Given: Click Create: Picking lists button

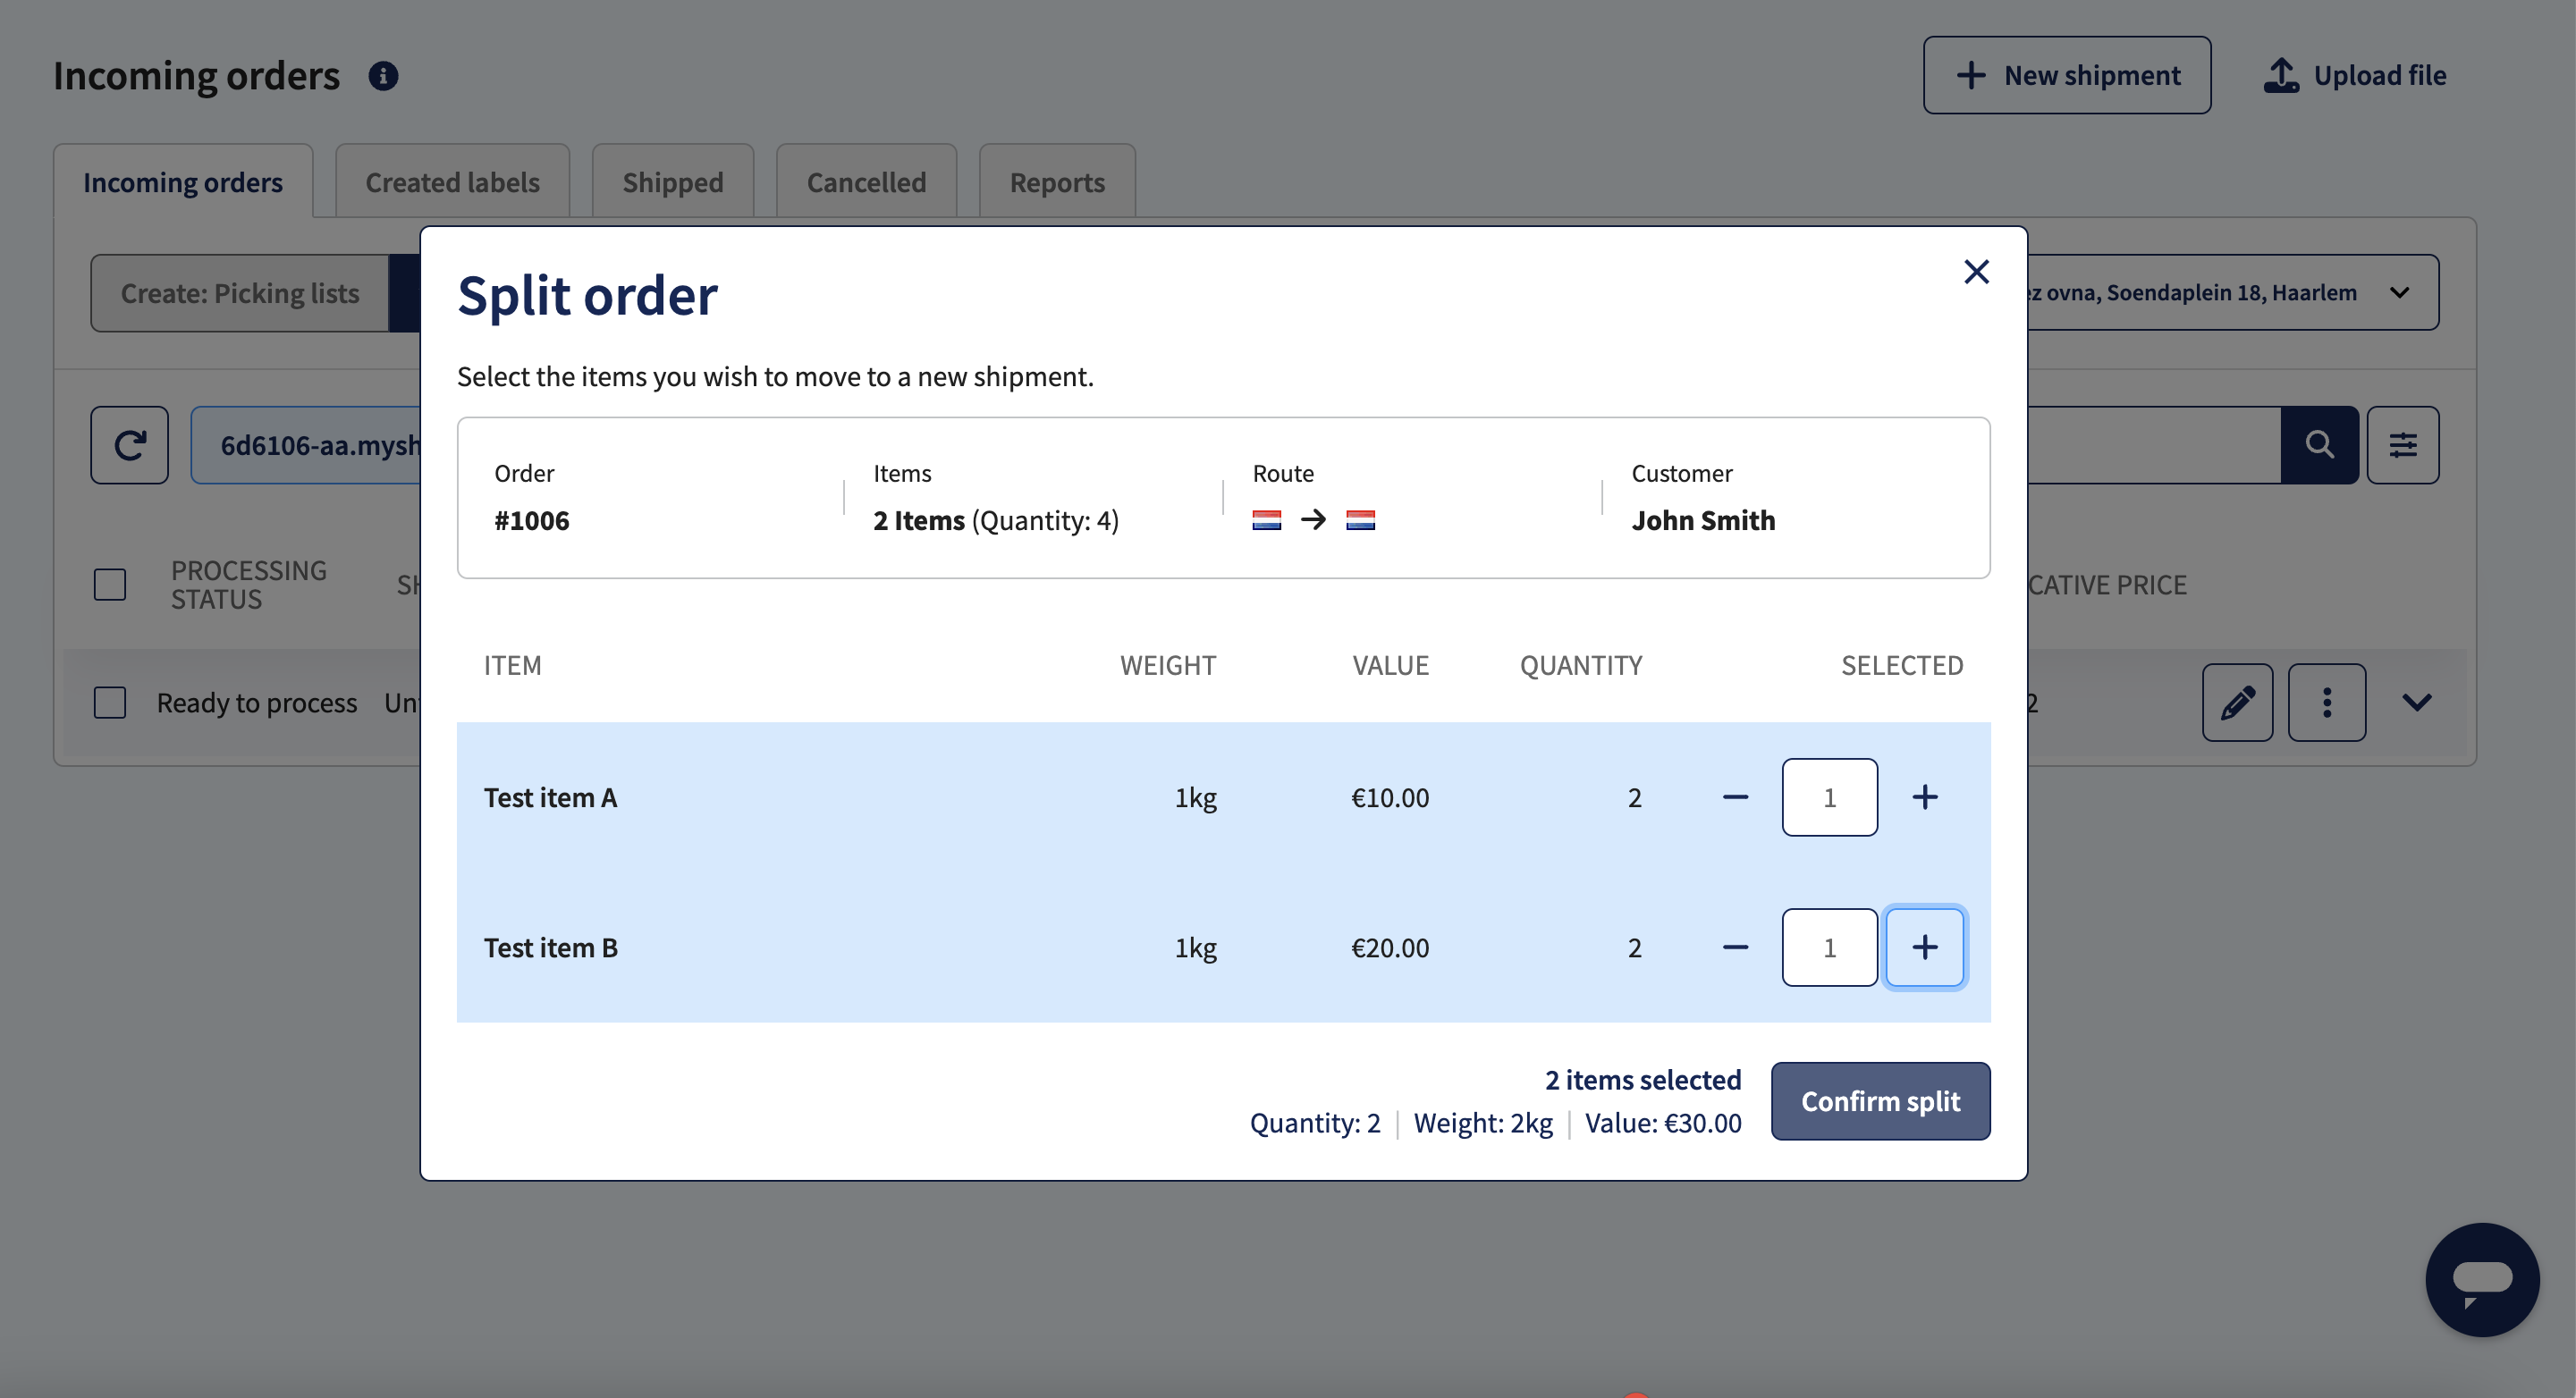Looking at the screenshot, I should coord(240,293).
